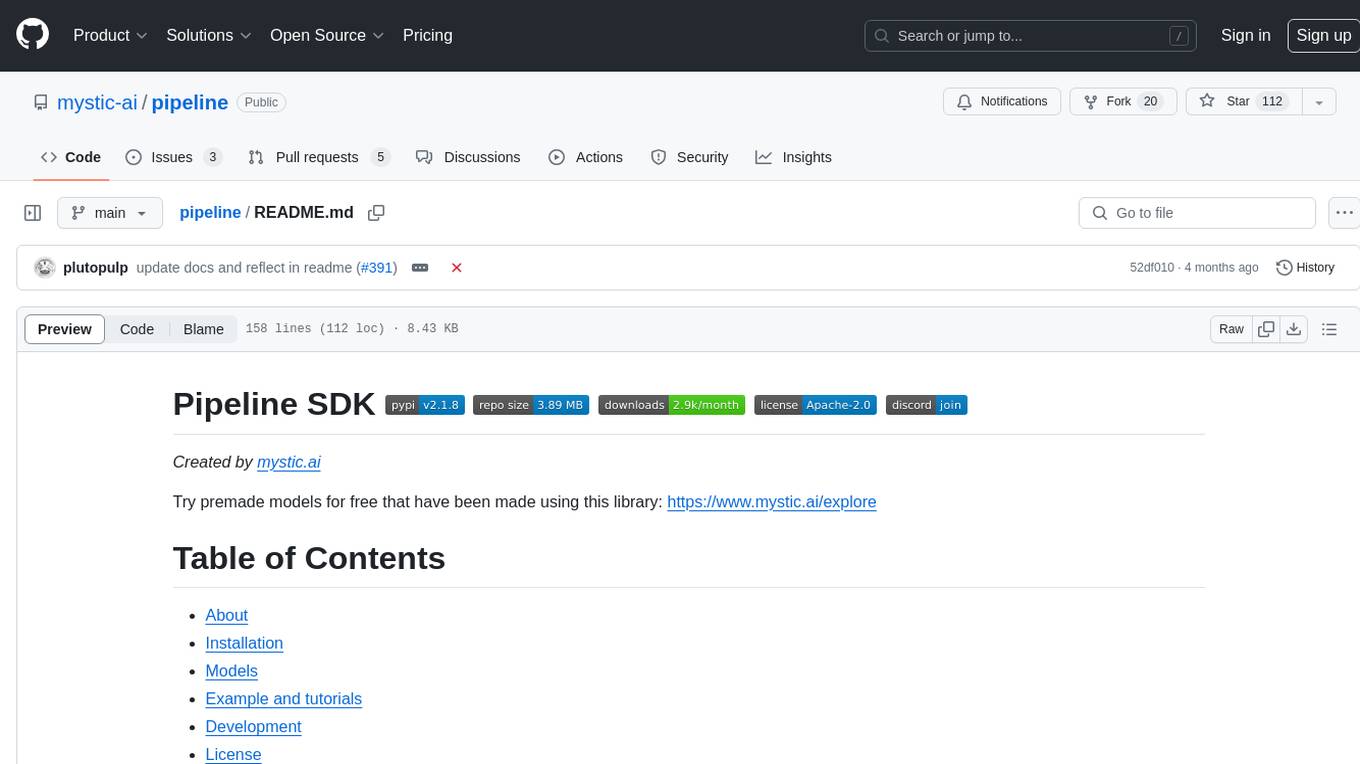Download the raw file
This screenshot has height=764, width=1360.
(1293, 329)
